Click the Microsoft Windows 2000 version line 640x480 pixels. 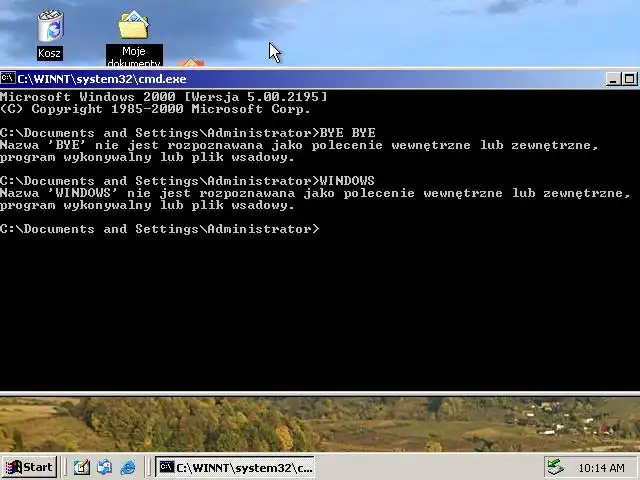[x=164, y=97]
